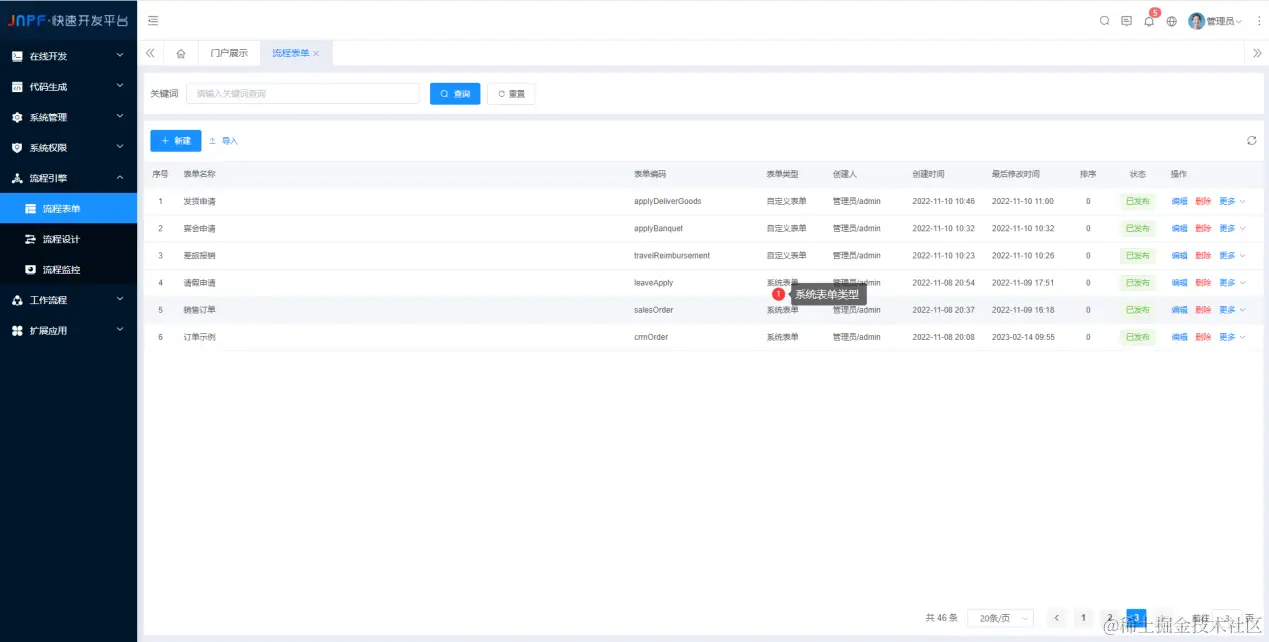Switch to the 门户展示 tab
Image resolution: width=1269 pixels, height=642 pixels.
click(x=229, y=53)
